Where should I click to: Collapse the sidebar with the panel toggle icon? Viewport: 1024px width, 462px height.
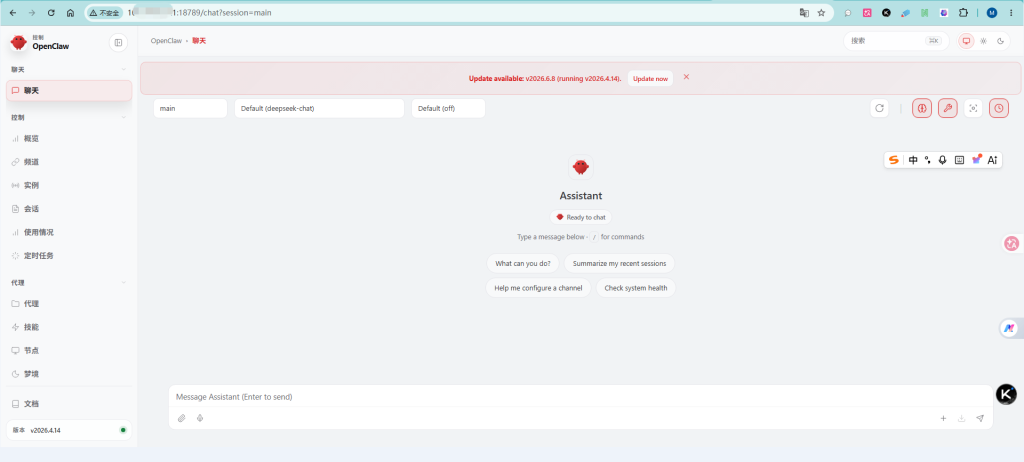coord(118,42)
